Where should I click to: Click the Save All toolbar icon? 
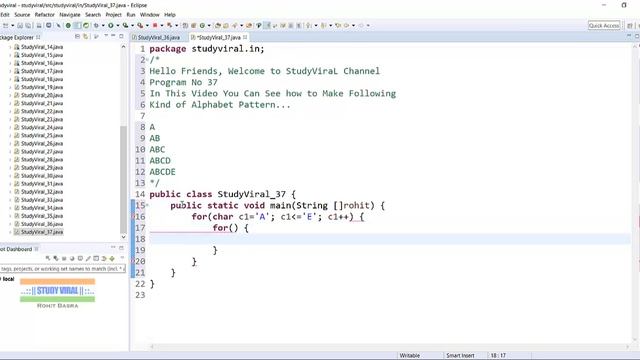[x=28, y=25]
